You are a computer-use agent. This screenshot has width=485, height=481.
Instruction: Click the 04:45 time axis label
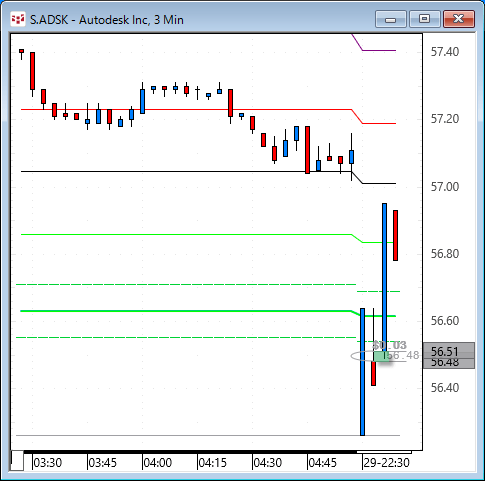pyautogui.click(x=323, y=463)
